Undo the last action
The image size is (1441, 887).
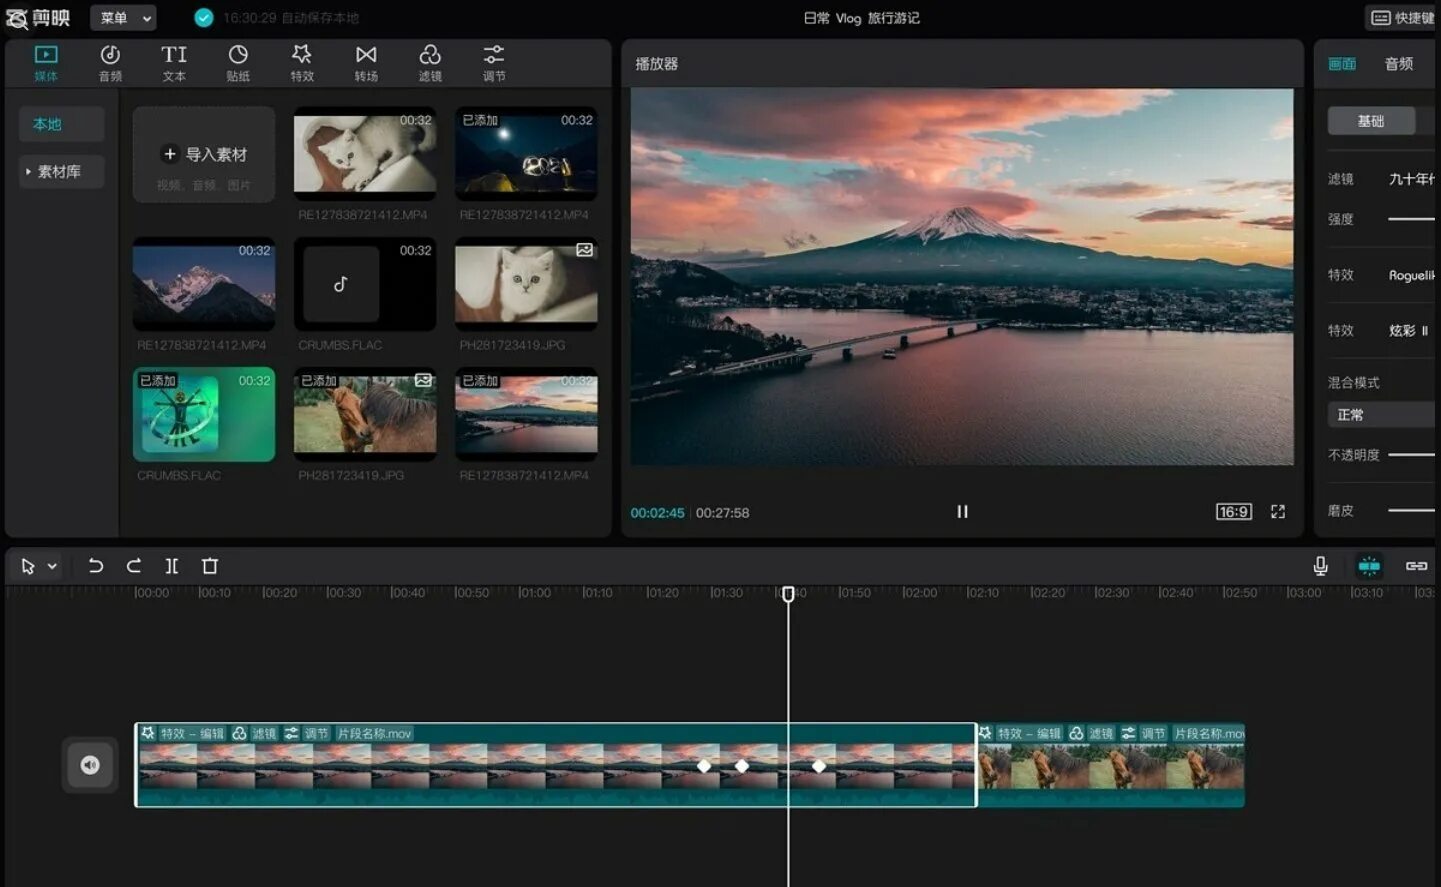pos(96,566)
